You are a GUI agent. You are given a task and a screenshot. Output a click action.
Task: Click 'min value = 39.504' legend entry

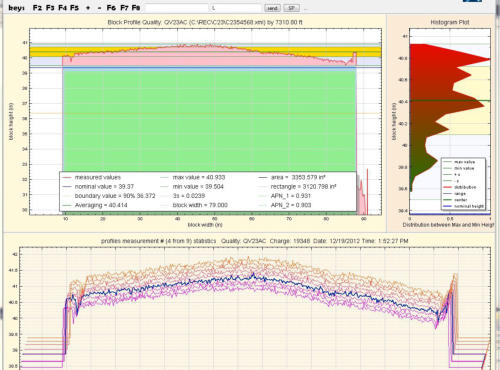click(x=192, y=187)
